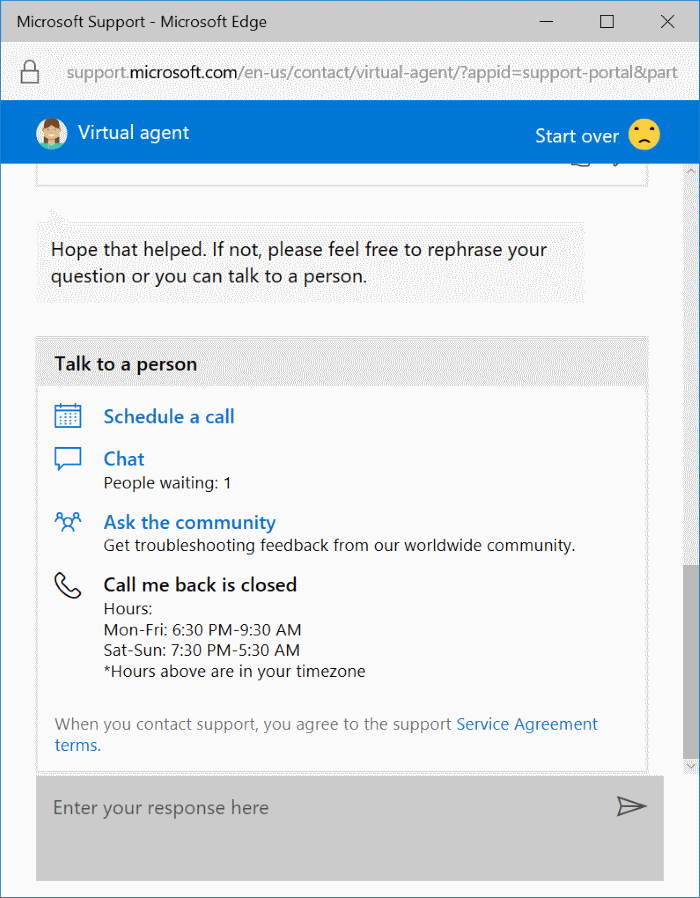This screenshot has width=700, height=898.
Task: Close the Microsoft Support window
Action: (x=667, y=22)
